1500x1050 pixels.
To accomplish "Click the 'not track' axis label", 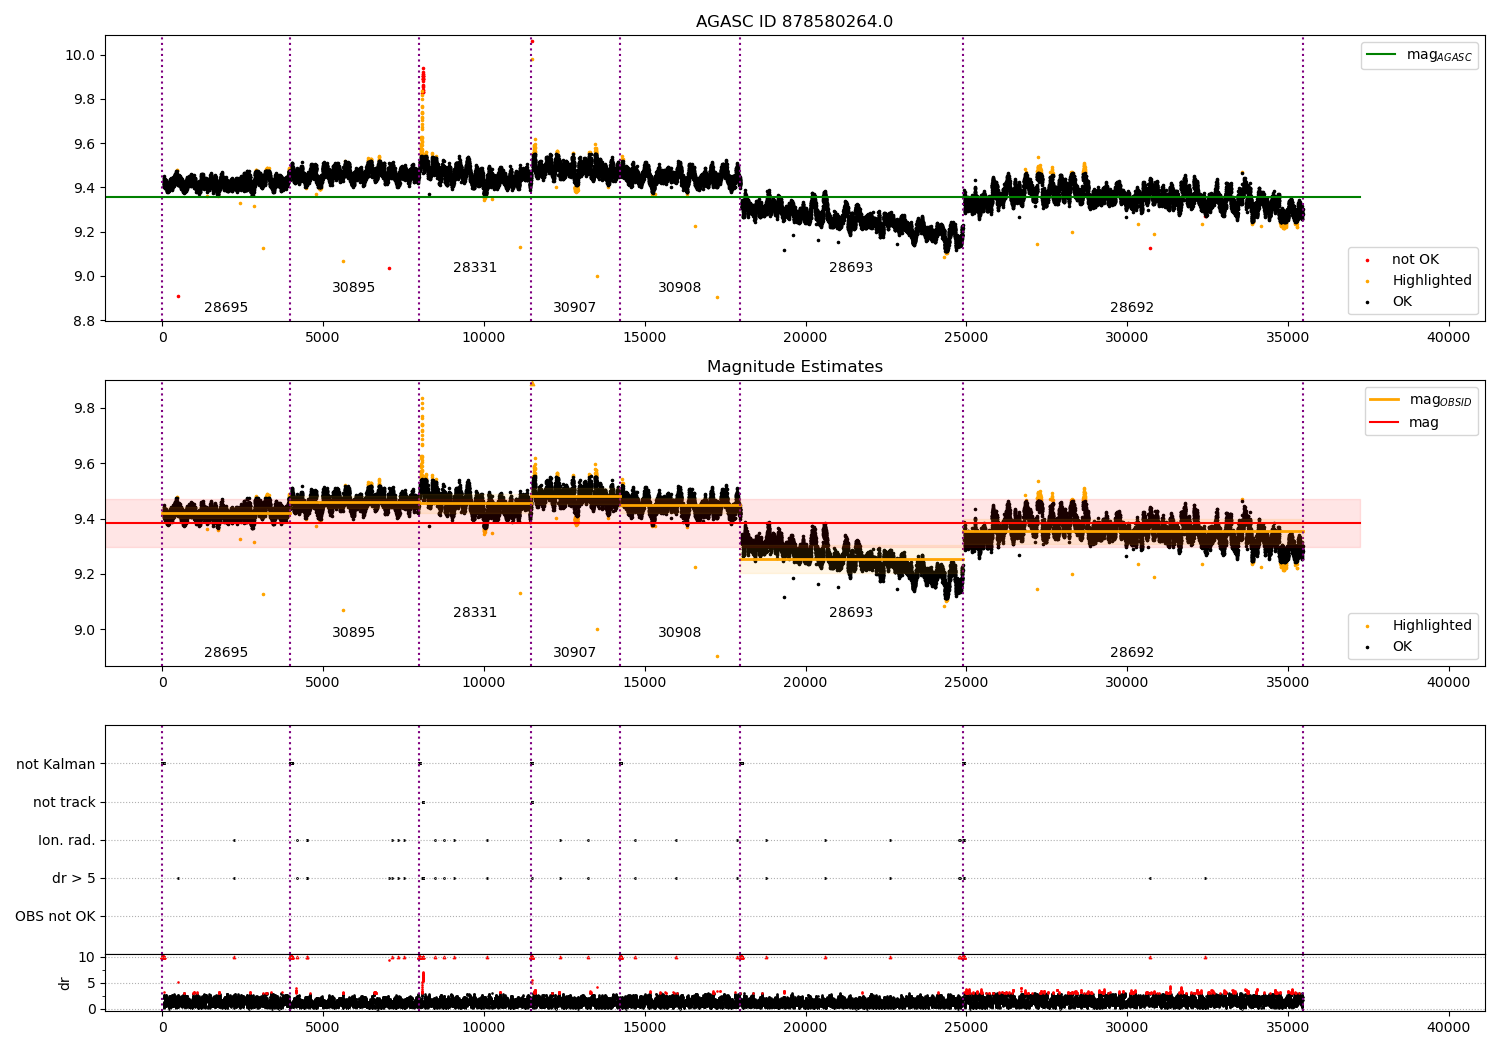I will [64, 802].
